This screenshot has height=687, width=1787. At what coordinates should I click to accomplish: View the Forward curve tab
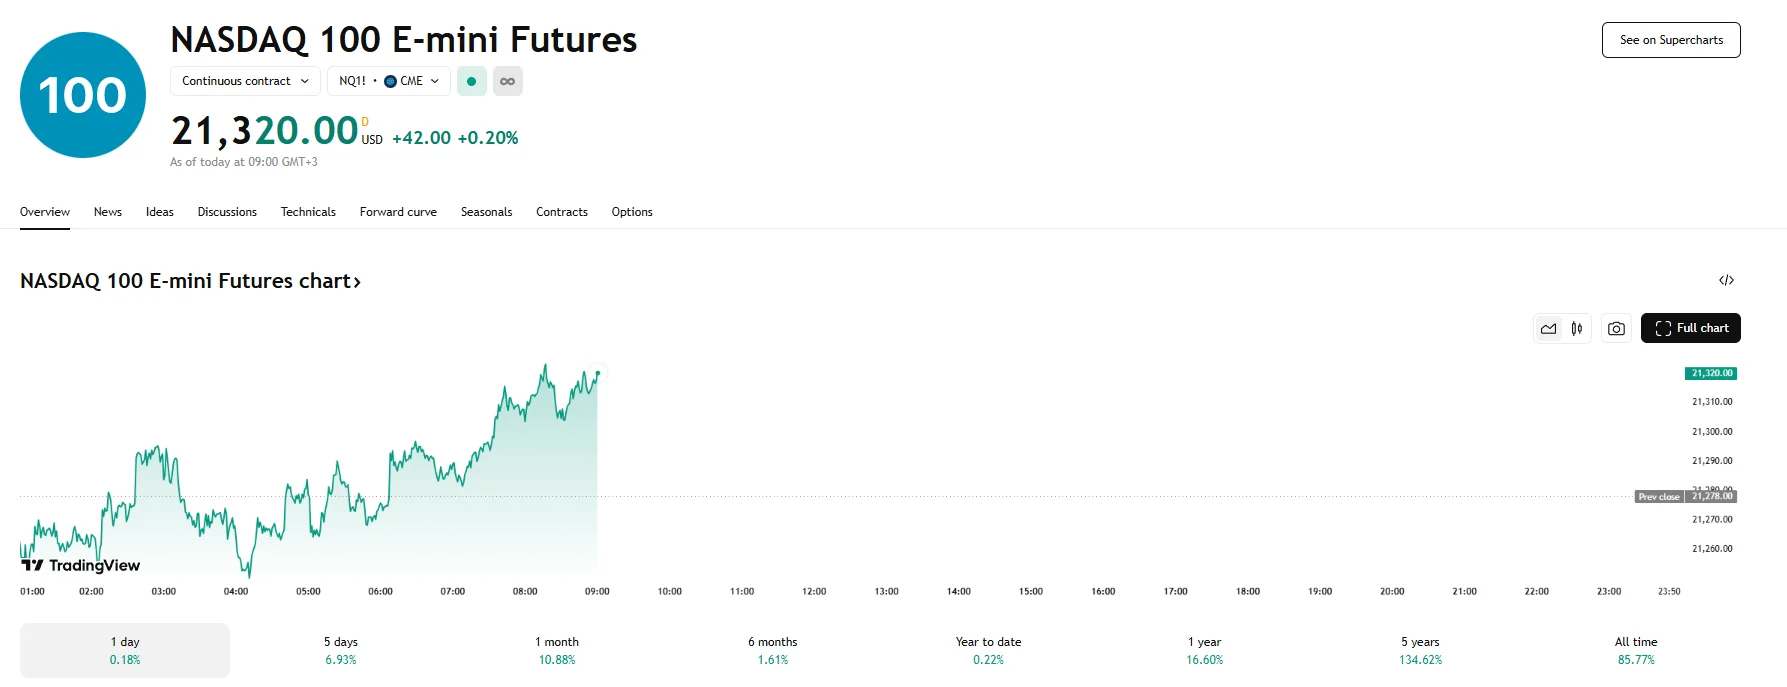click(398, 212)
